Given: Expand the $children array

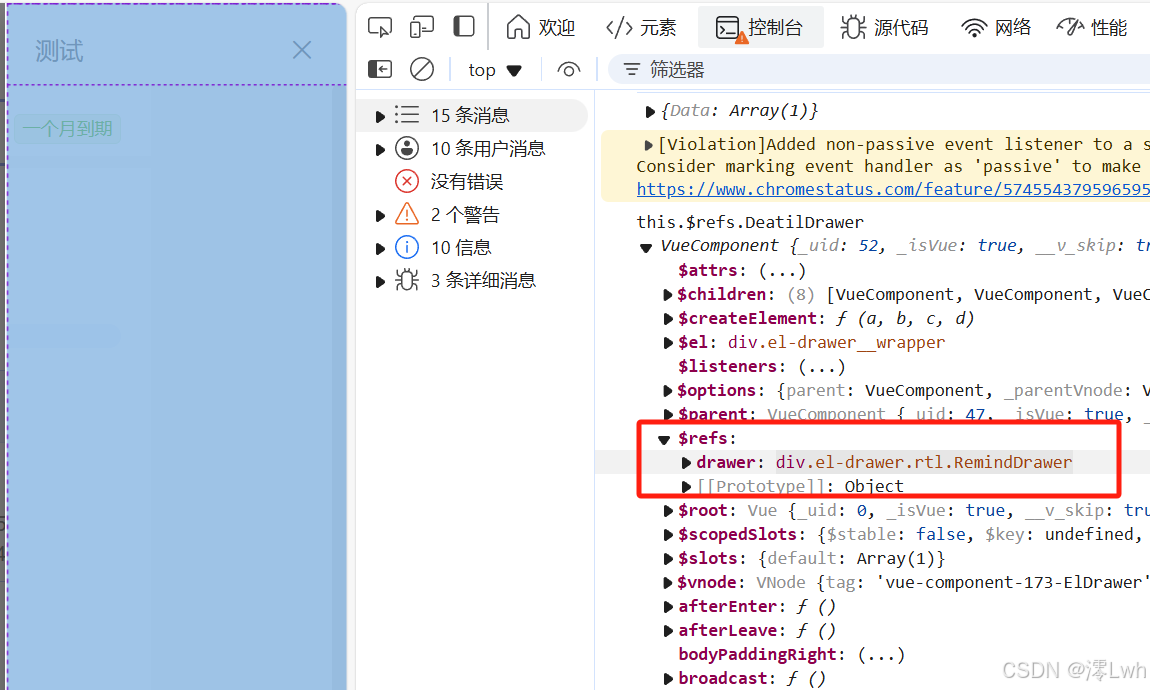Looking at the screenshot, I should point(669,294).
